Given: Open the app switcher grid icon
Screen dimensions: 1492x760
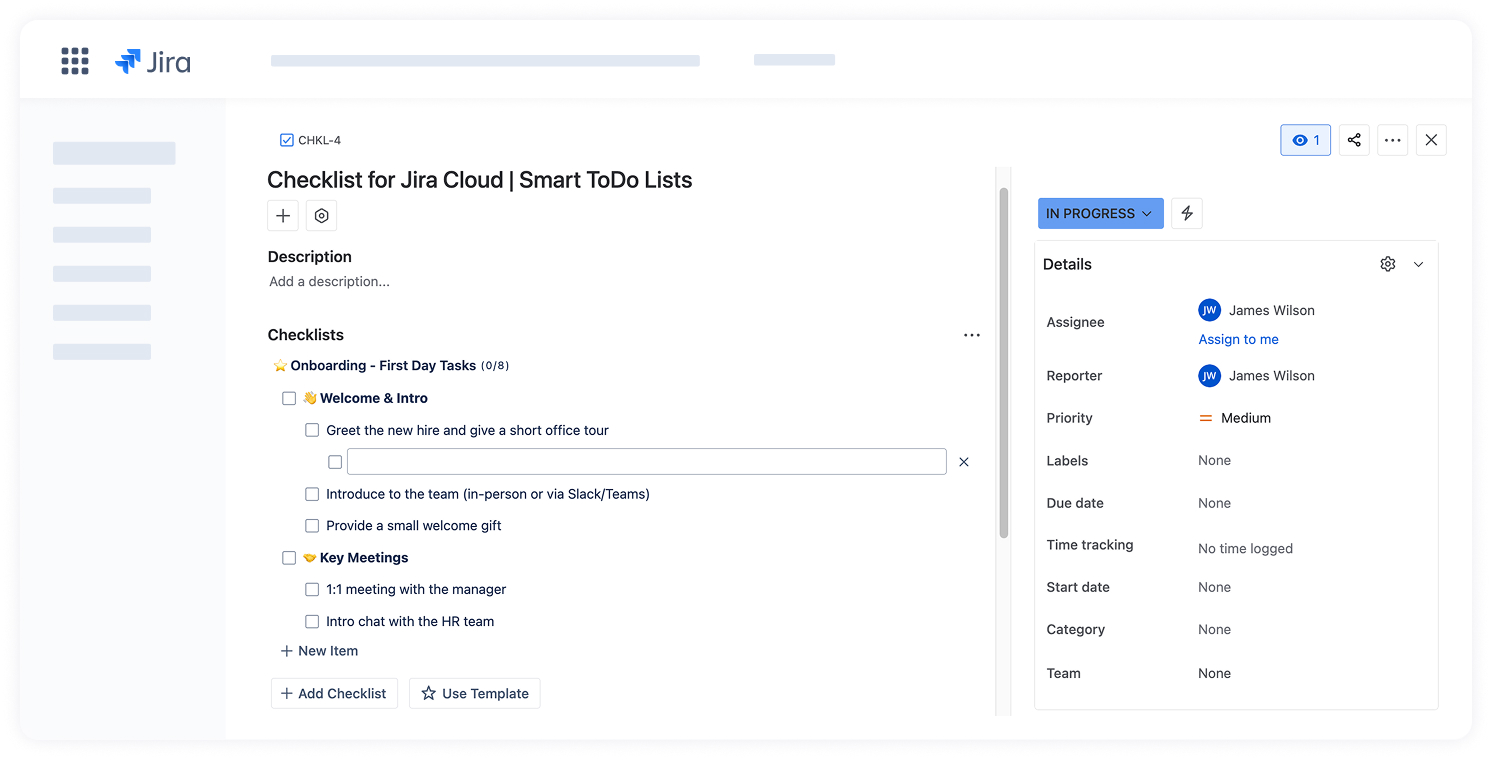Looking at the screenshot, I should pos(75,61).
